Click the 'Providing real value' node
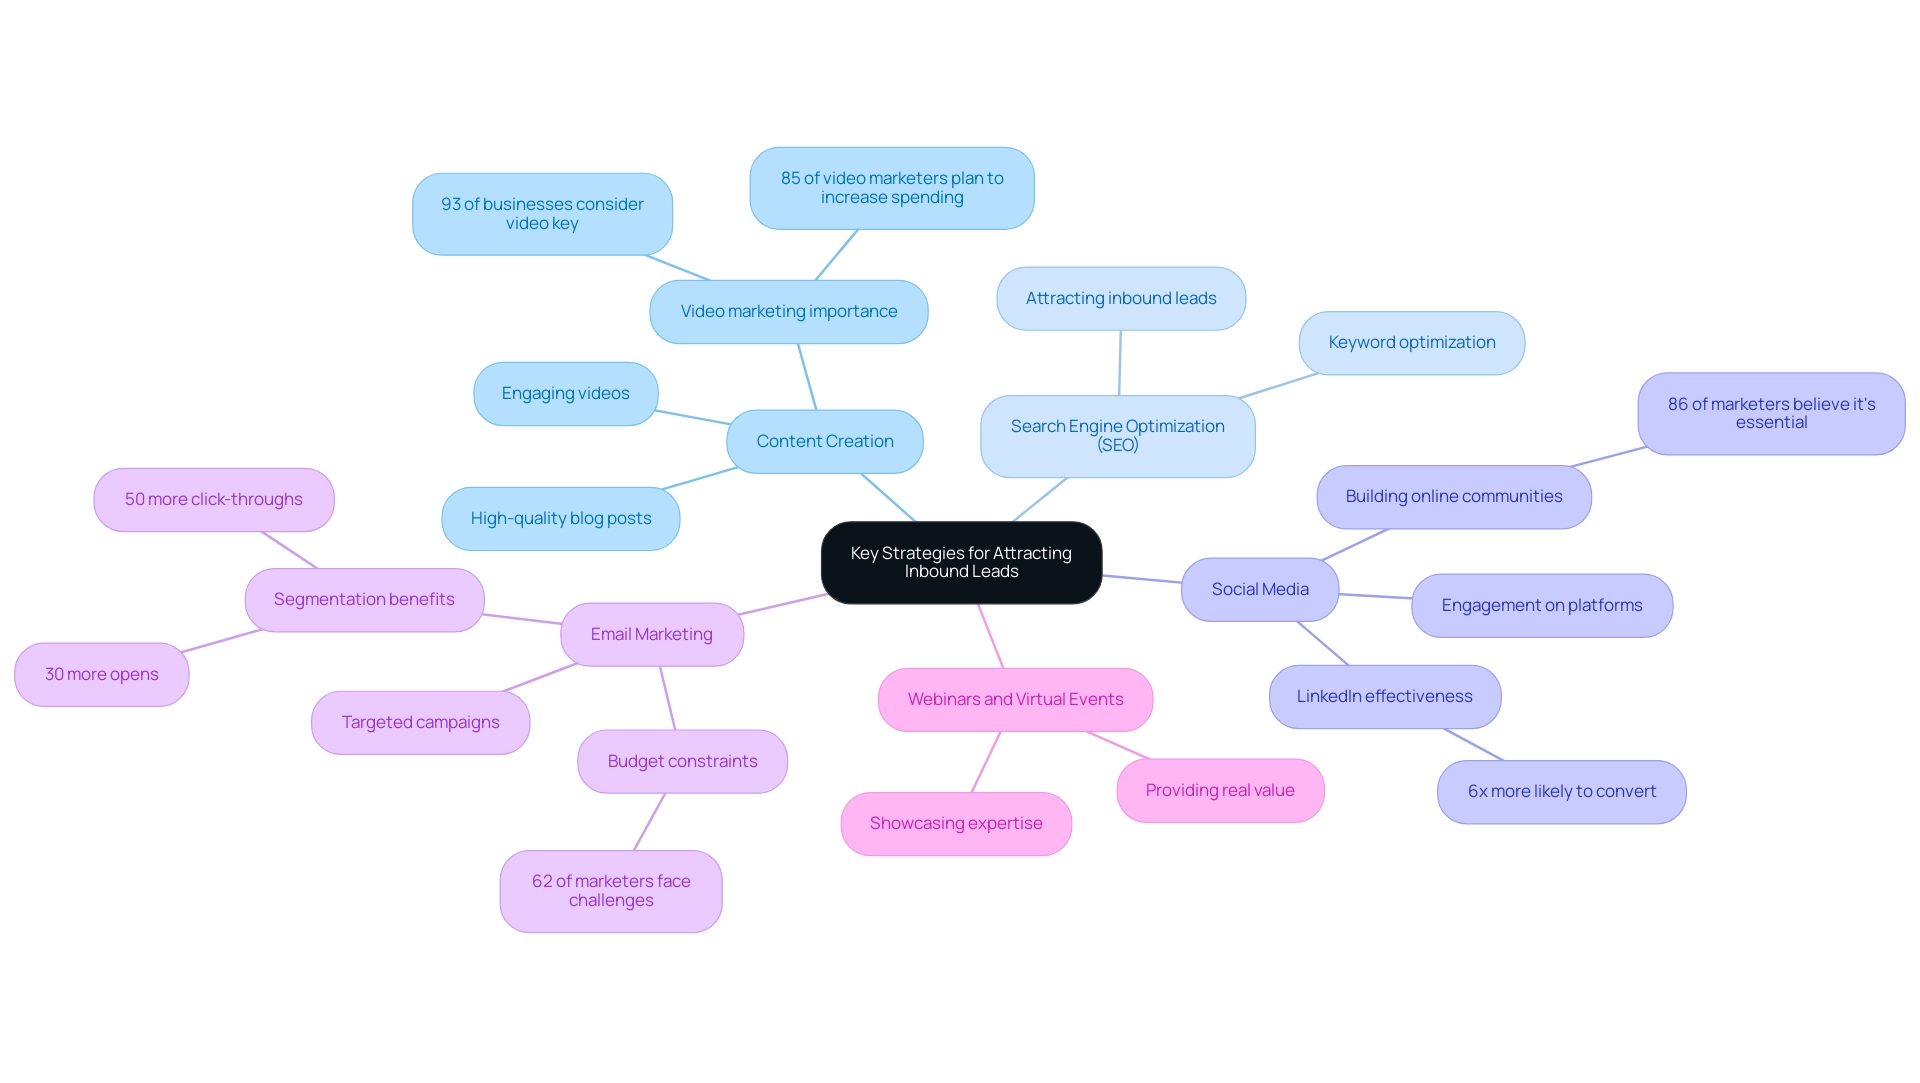This screenshot has height=1083, width=1920. tap(1220, 789)
